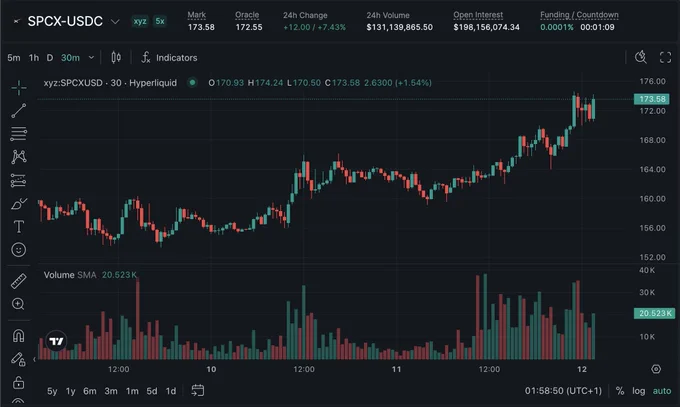Toggle lock all drawing tools
Viewport: 680px width, 407px height.
[18, 382]
